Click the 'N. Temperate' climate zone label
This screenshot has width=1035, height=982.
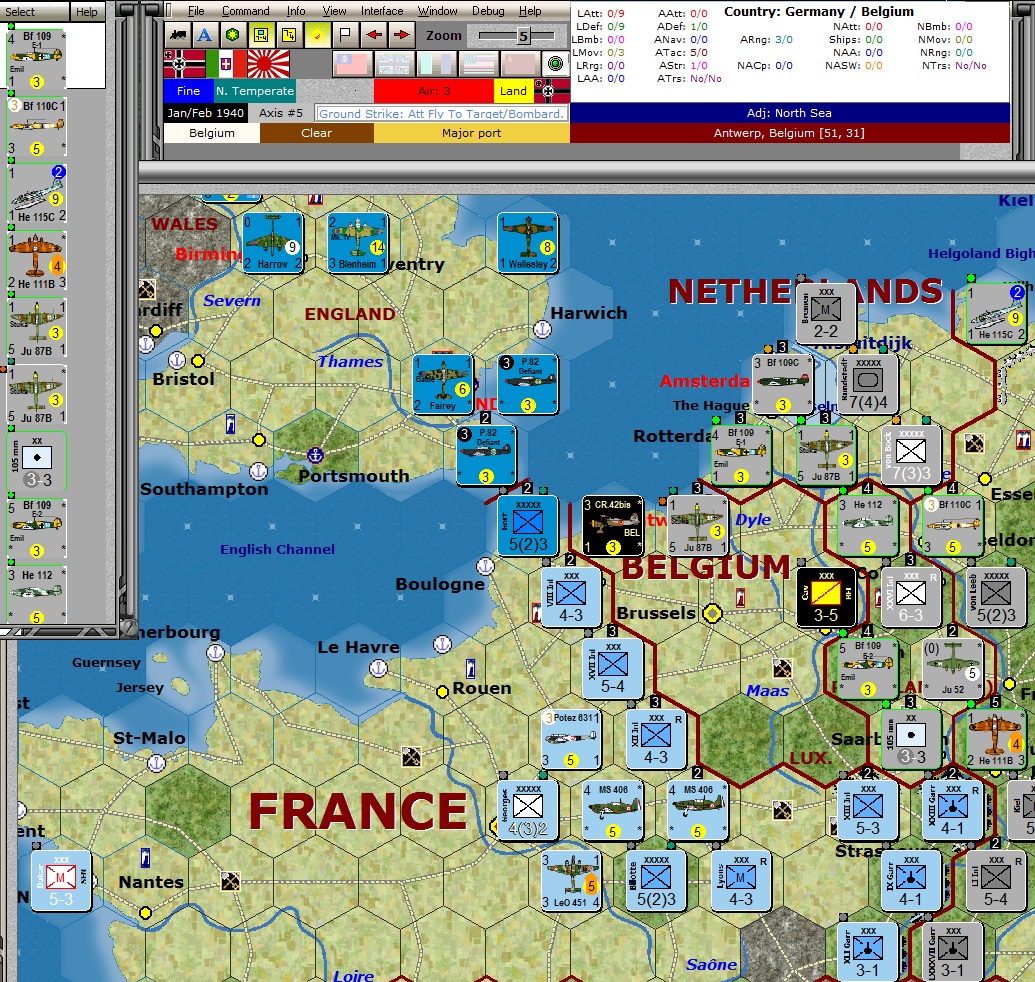coord(255,91)
